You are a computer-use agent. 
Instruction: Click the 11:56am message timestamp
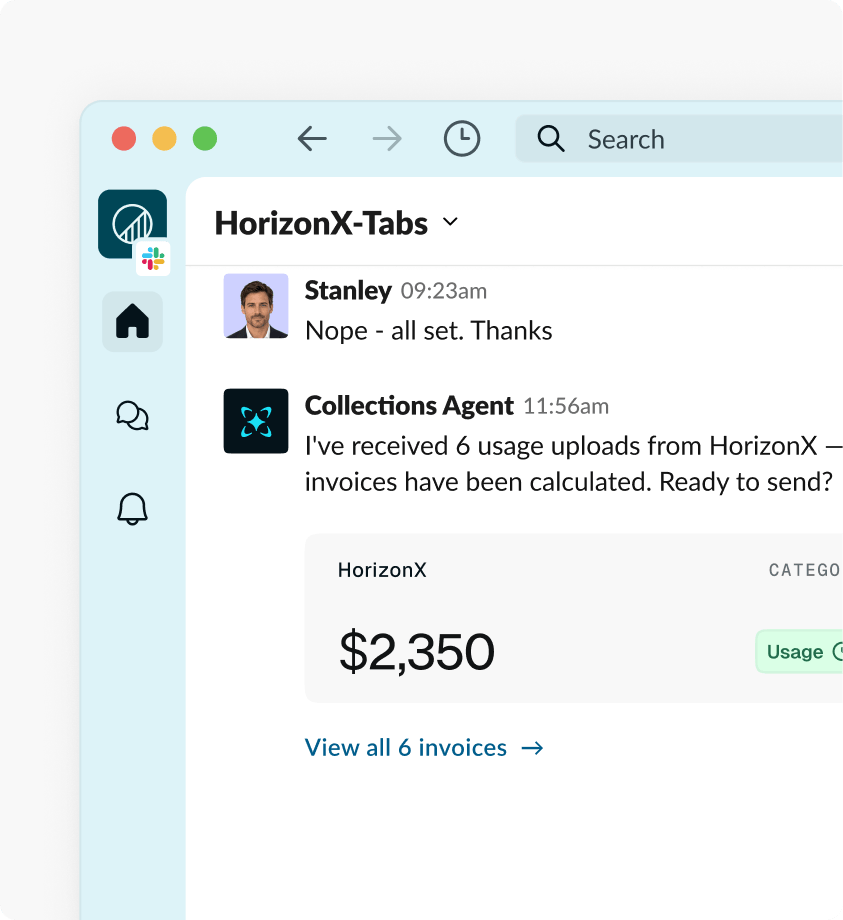tap(566, 406)
